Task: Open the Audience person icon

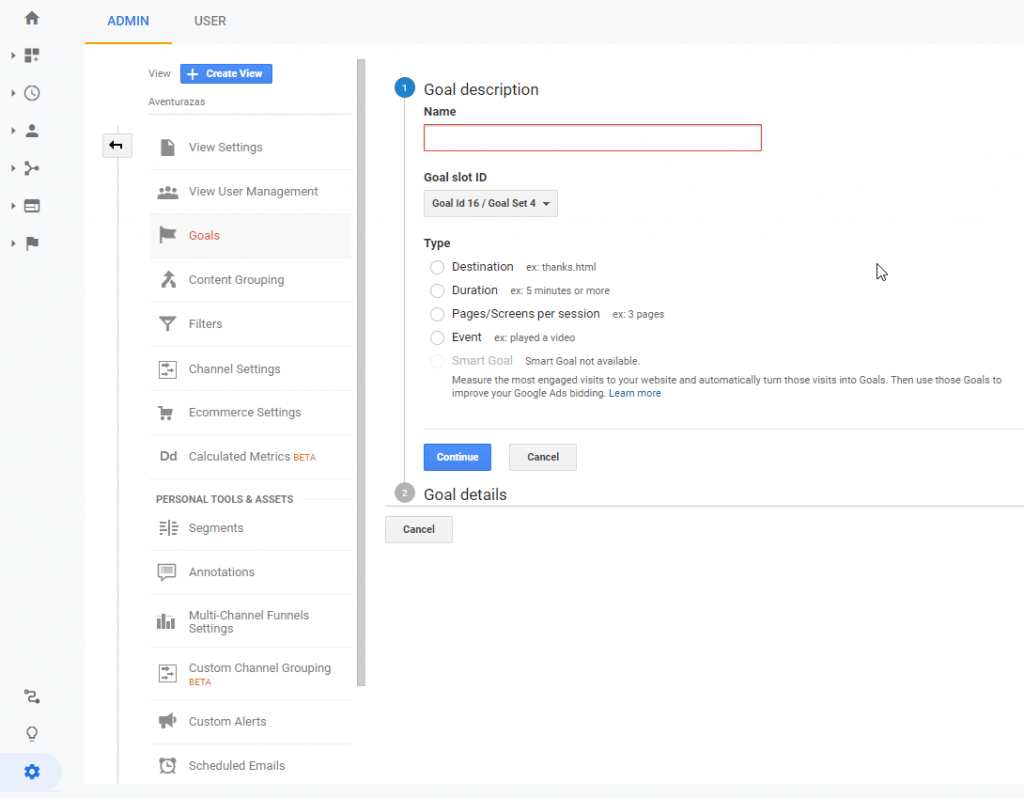Action: pos(31,131)
